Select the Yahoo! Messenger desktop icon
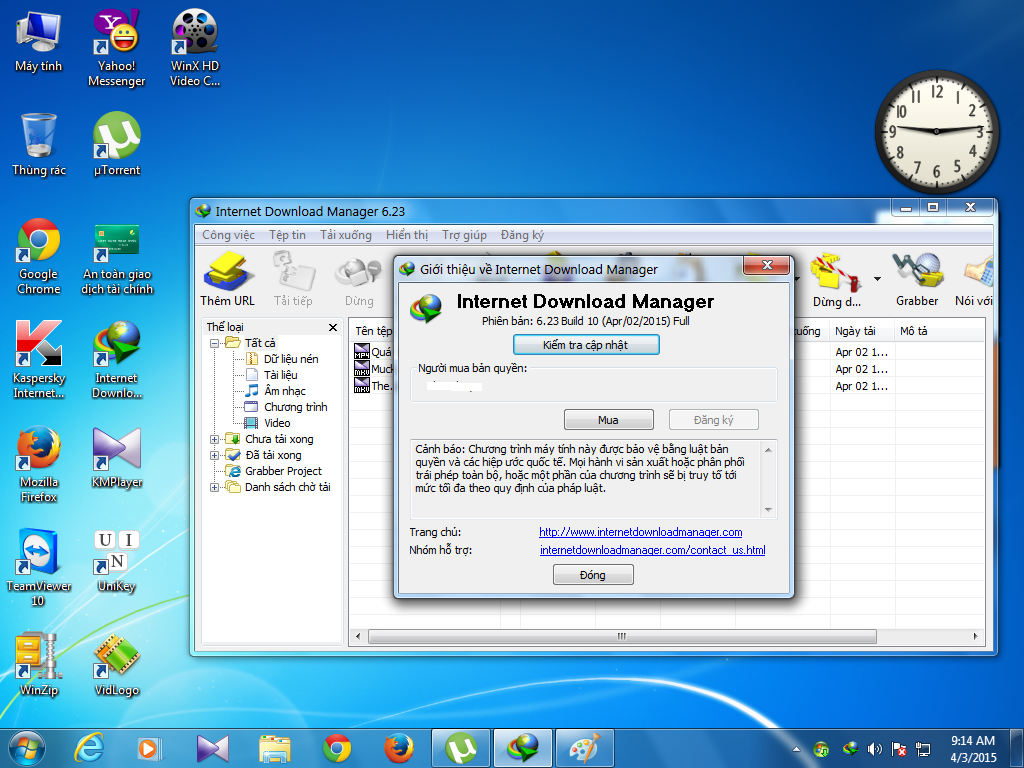 point(117,48)
